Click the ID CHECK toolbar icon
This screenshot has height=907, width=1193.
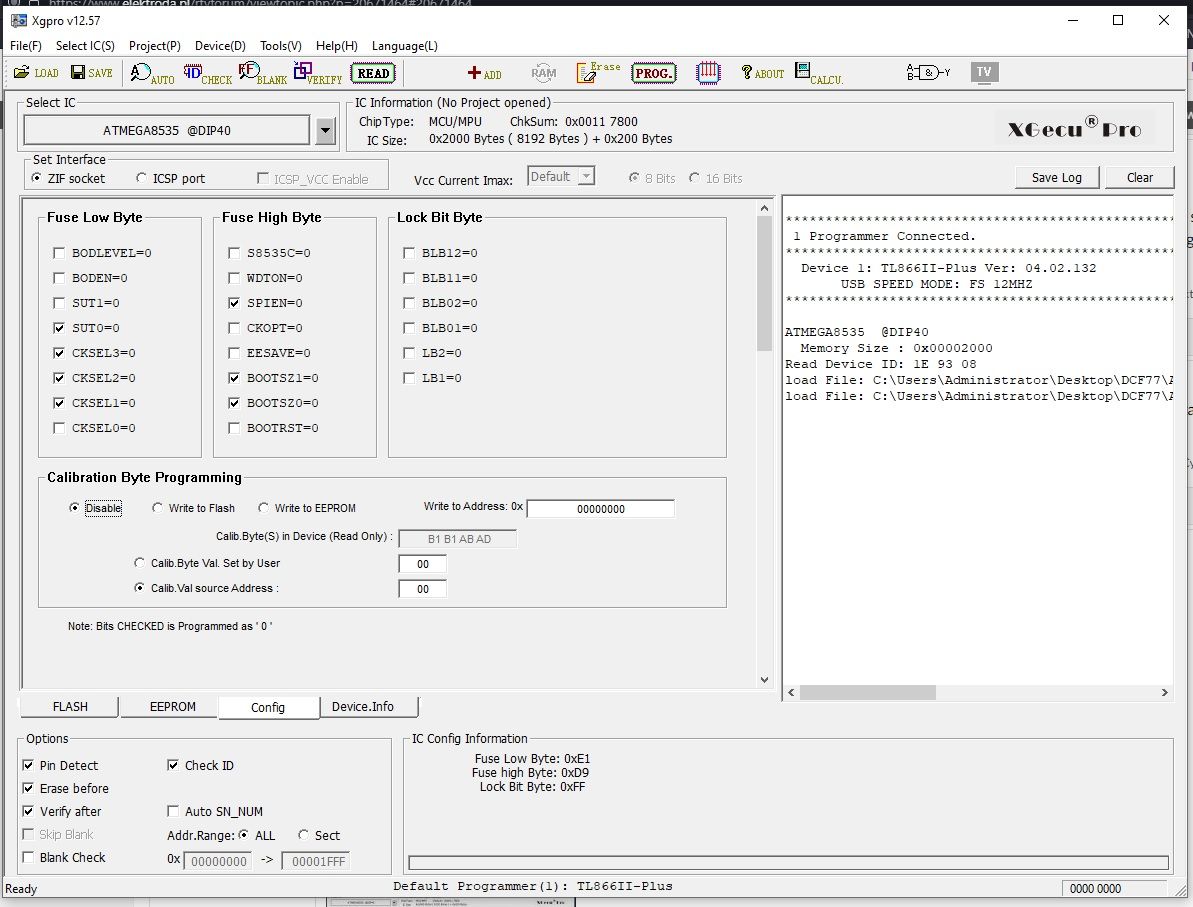[207, 74]
